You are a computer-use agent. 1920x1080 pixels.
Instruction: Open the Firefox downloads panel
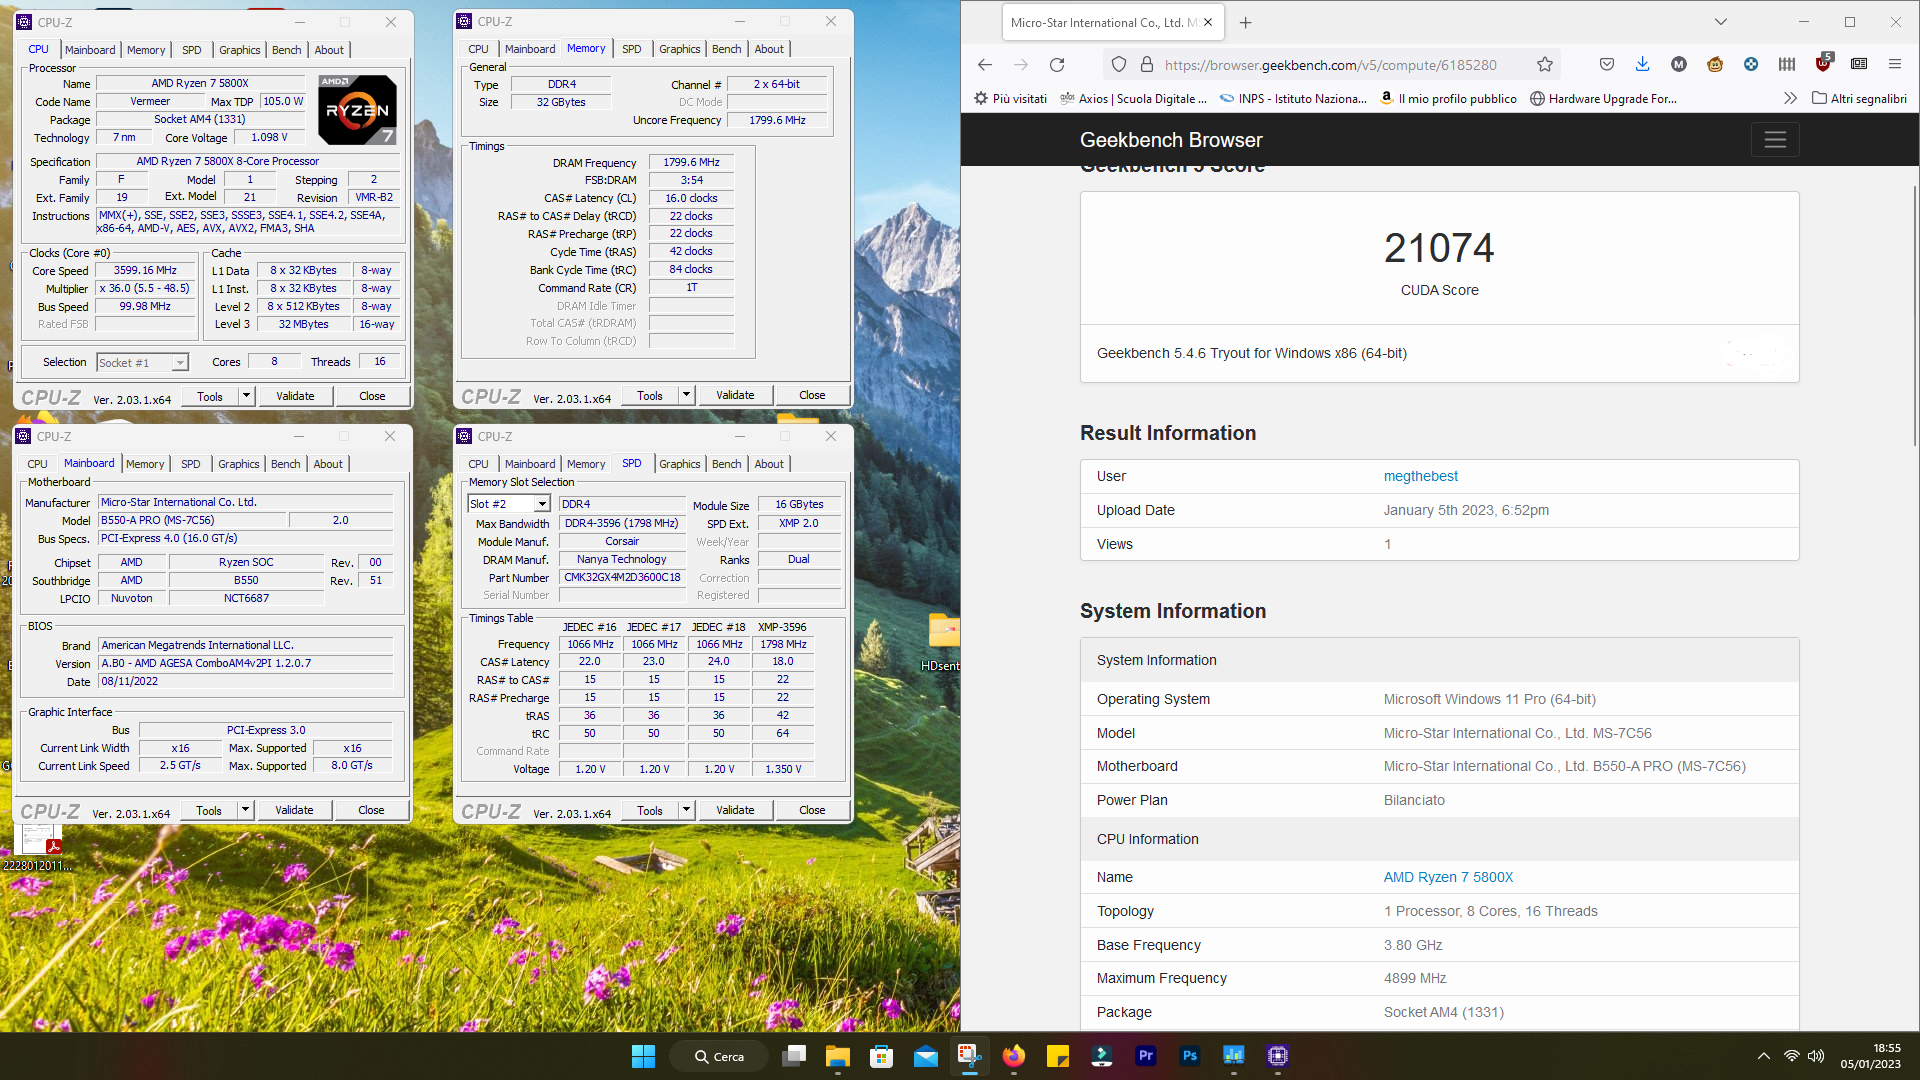point(1642,65)
